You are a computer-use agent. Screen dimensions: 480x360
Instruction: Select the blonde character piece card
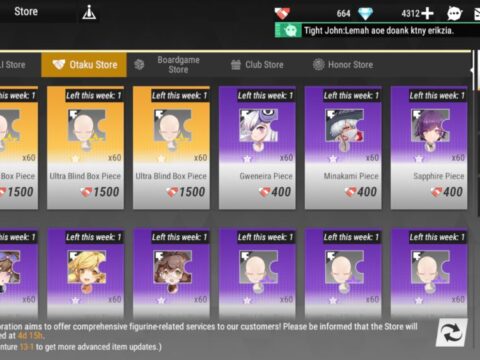coord(86,273)
